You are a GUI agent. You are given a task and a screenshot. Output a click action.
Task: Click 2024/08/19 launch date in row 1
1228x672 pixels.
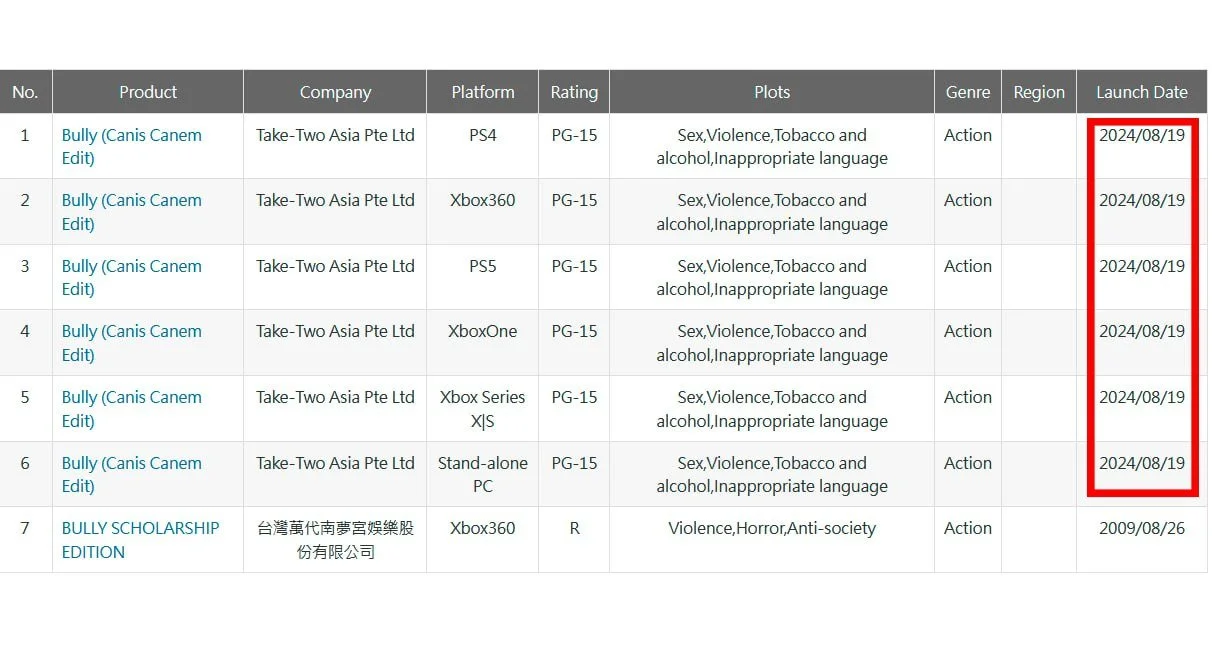pyautogui.click(x=1142, y=135)
